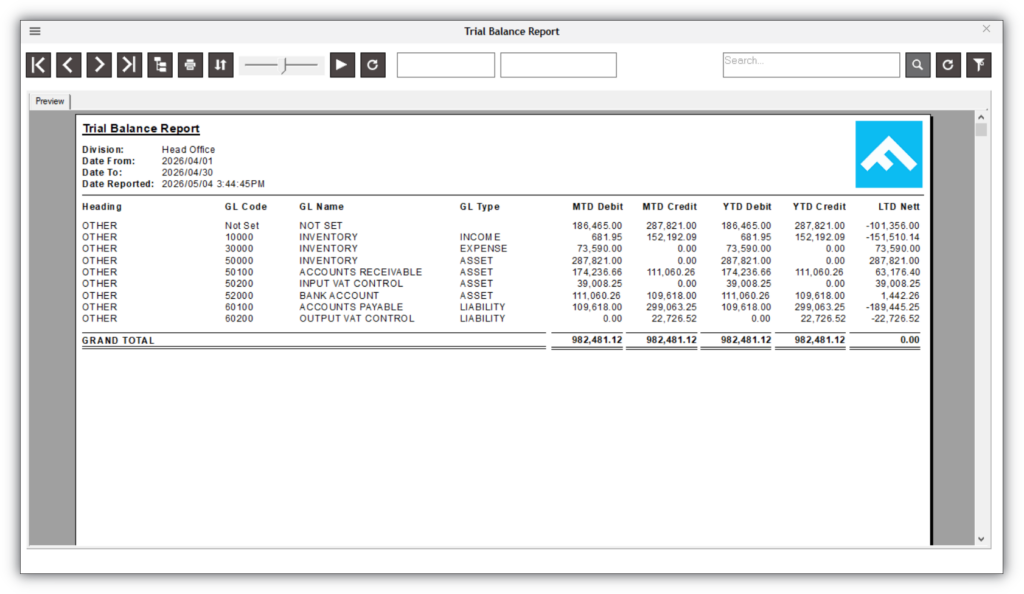Click GL code '10000'
Screen dimensions: 1024x594
point(239,237)
